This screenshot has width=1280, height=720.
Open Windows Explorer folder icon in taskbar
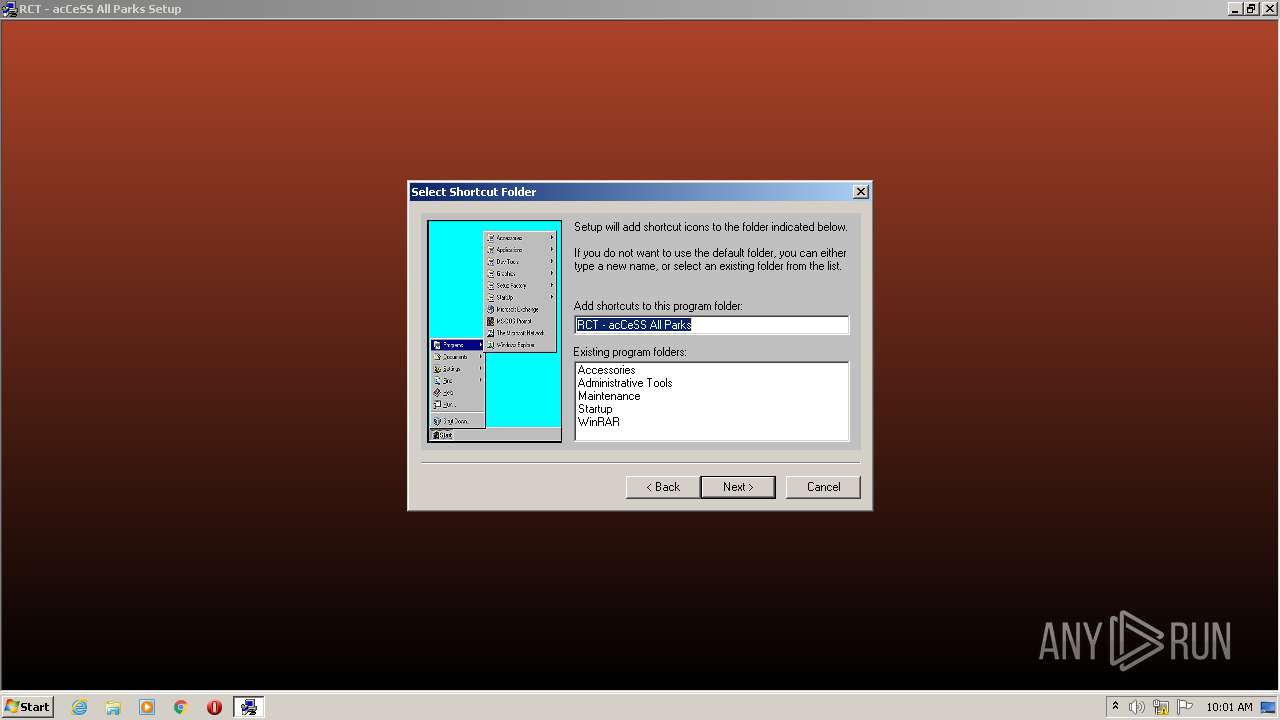(113, 707)
